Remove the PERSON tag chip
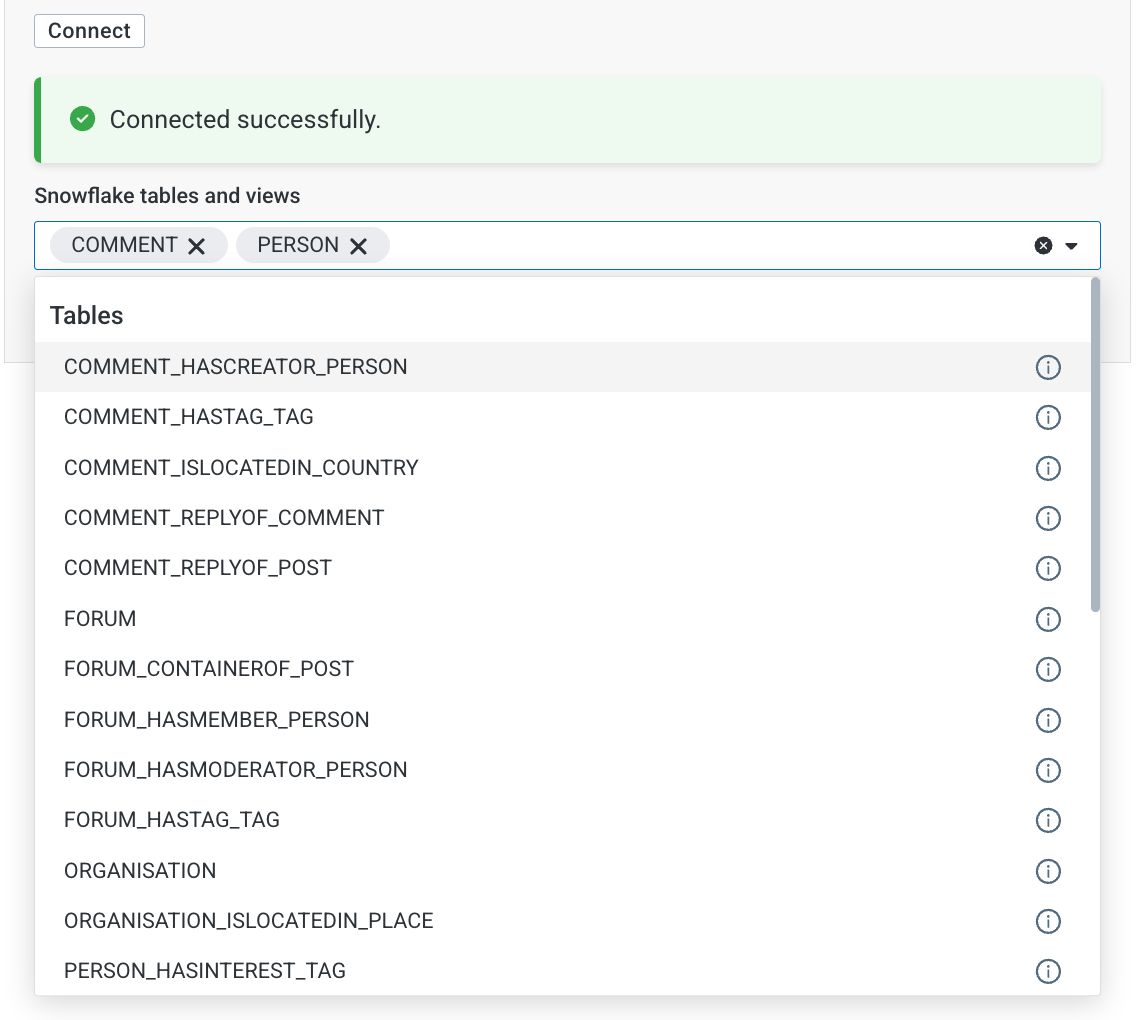The height and width of the screenshot is (1020, 1136). click(x=358, y=246)
